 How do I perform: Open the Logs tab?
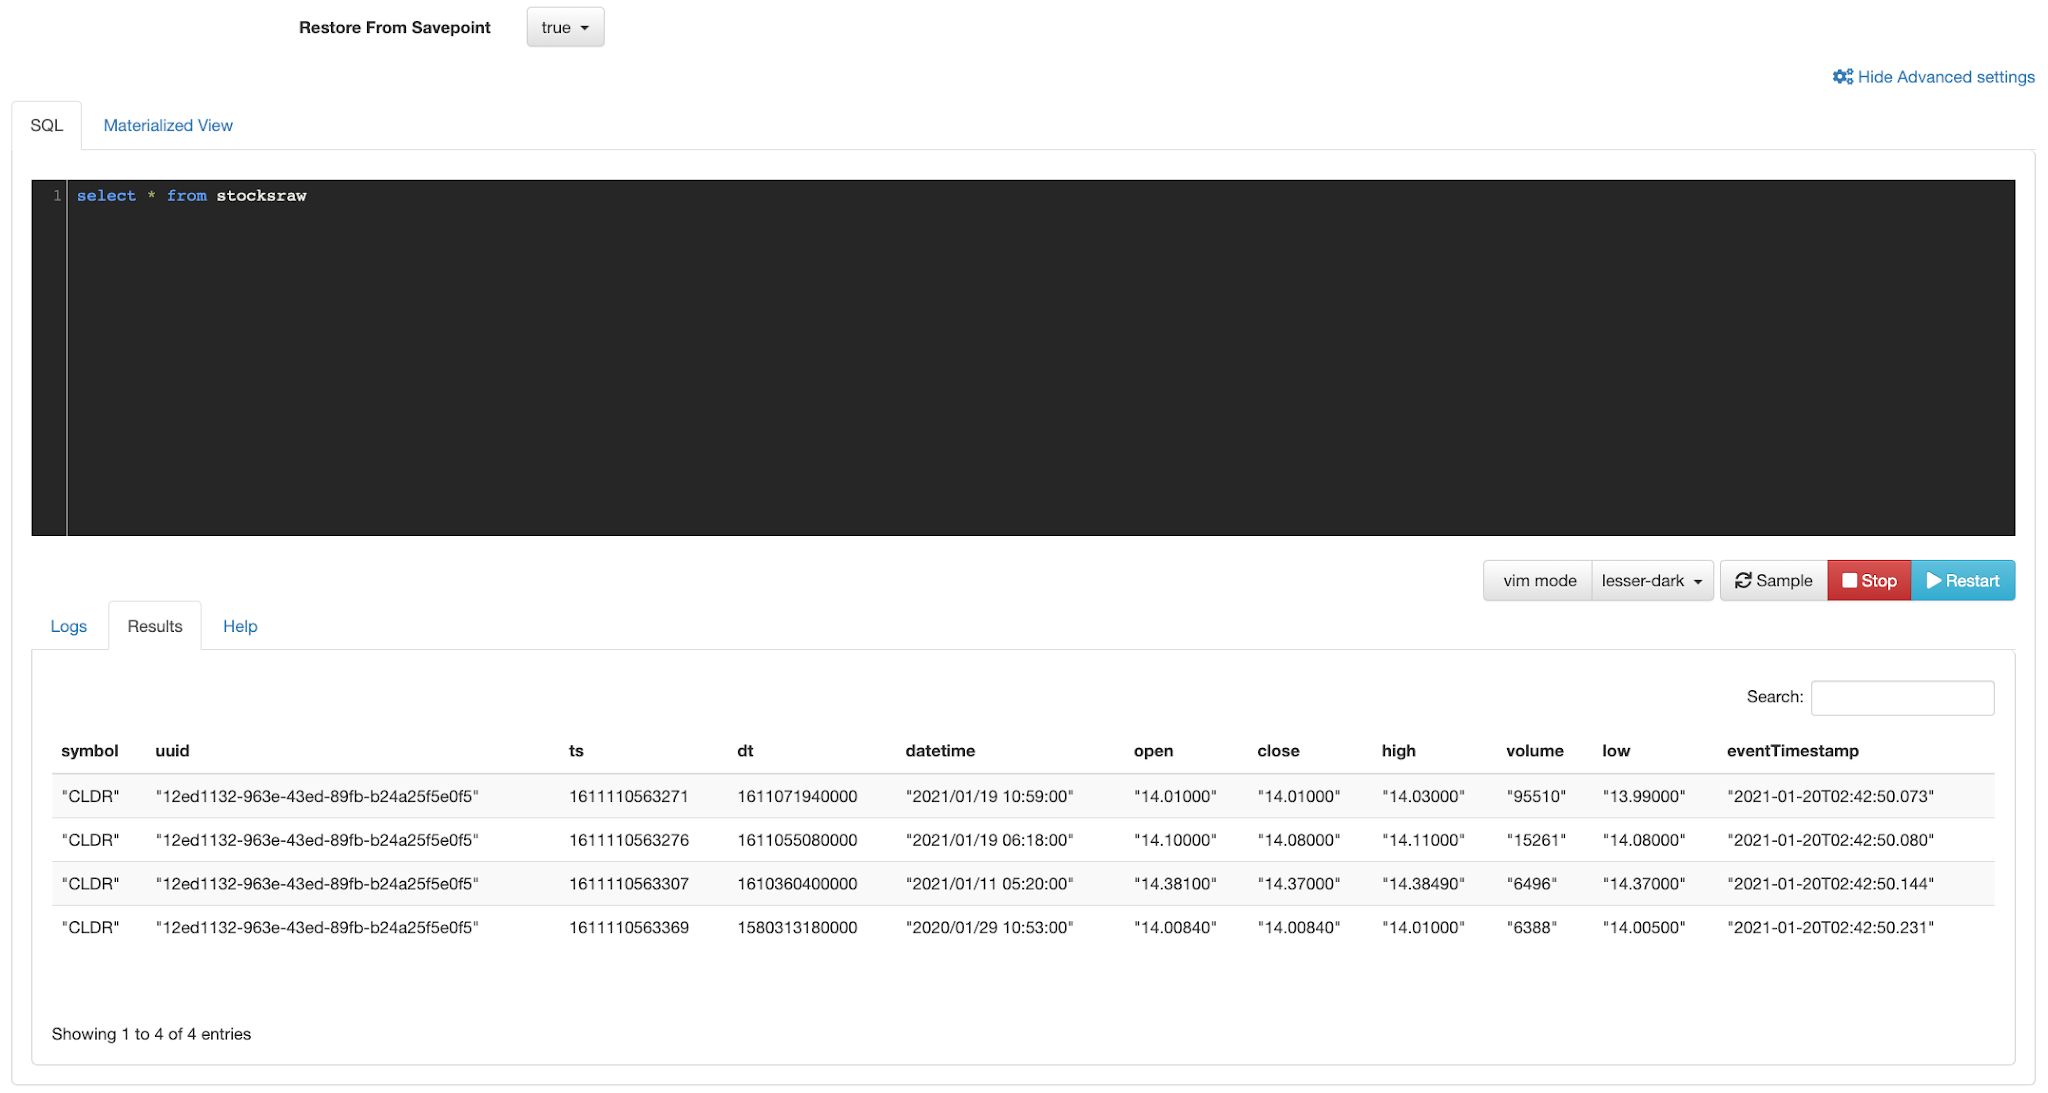point(68,626)
